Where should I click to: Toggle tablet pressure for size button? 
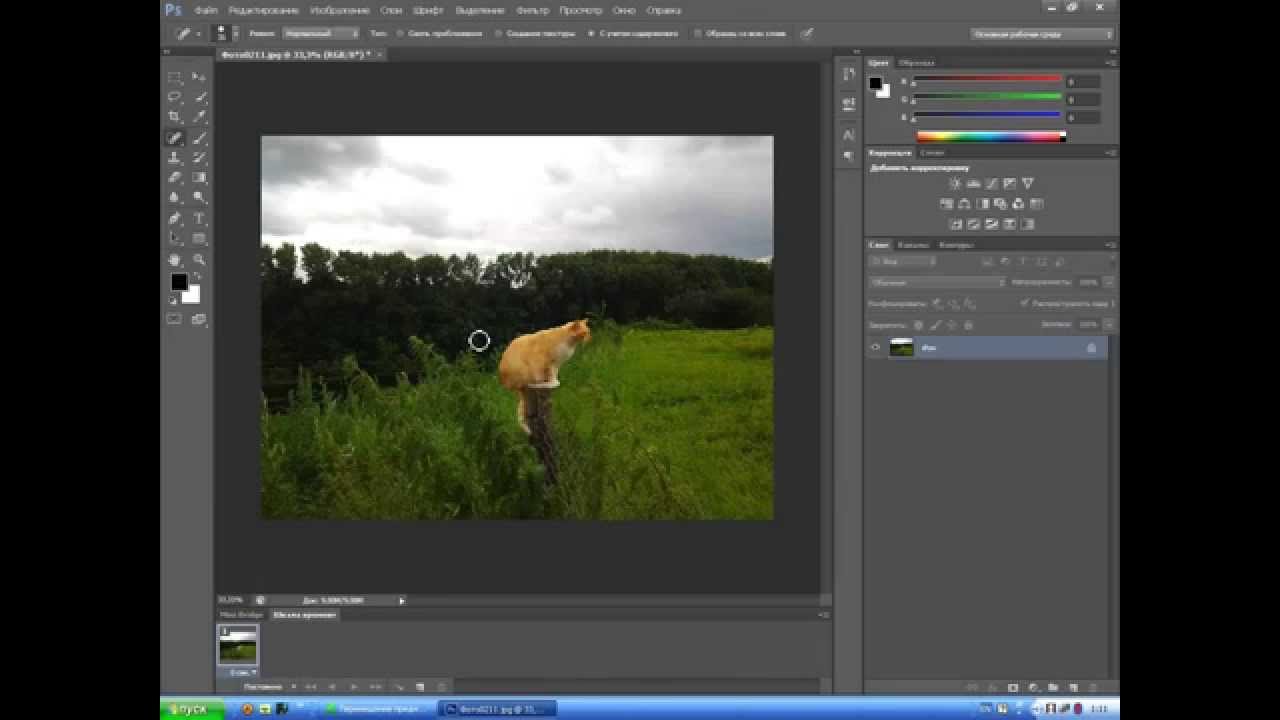pyautogui.click(x=806, y=33)
